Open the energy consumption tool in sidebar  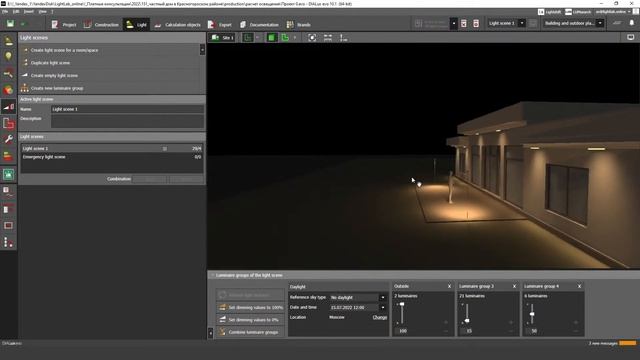pos(9,156)
